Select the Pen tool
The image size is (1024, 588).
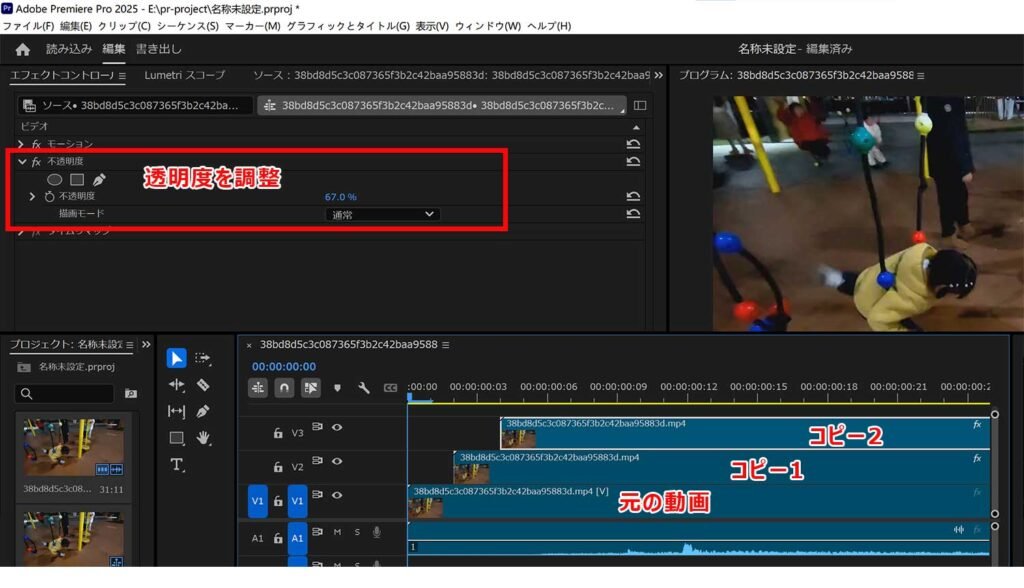(203, 410)
